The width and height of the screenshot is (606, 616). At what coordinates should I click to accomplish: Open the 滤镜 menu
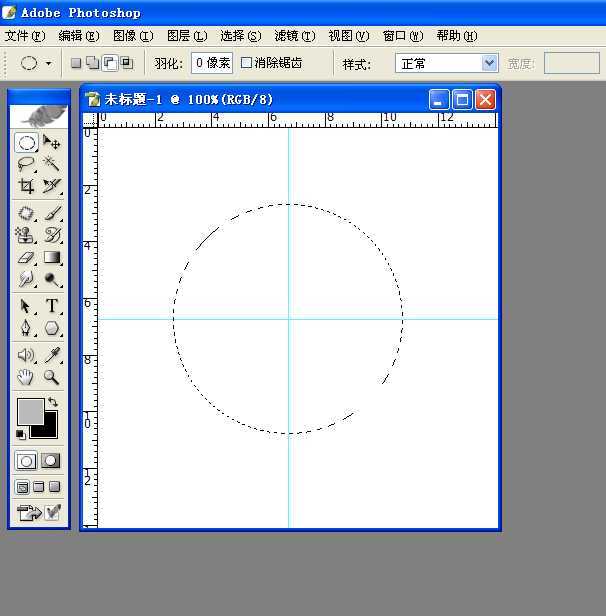click(294, 36)
